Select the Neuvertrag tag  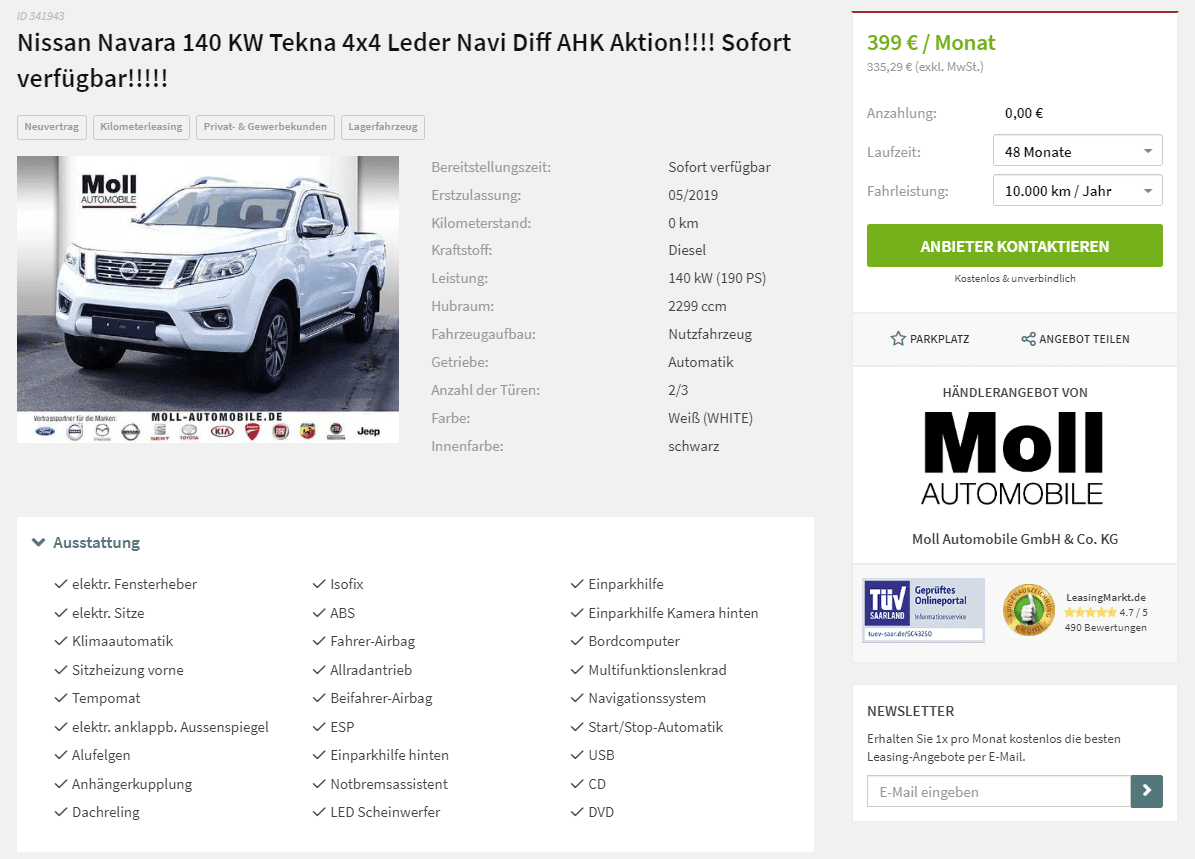tap(52, 127)
